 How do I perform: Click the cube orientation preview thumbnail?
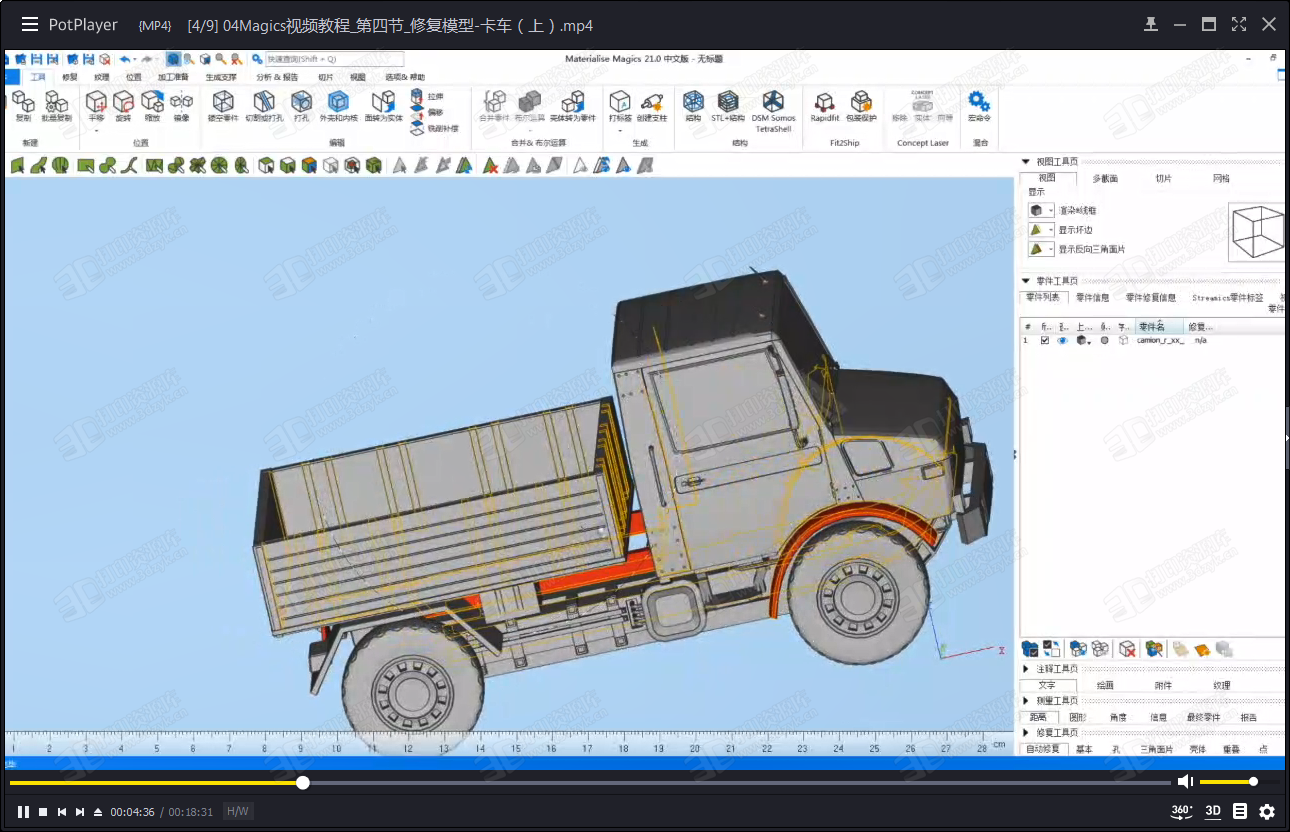(1256, 230)
